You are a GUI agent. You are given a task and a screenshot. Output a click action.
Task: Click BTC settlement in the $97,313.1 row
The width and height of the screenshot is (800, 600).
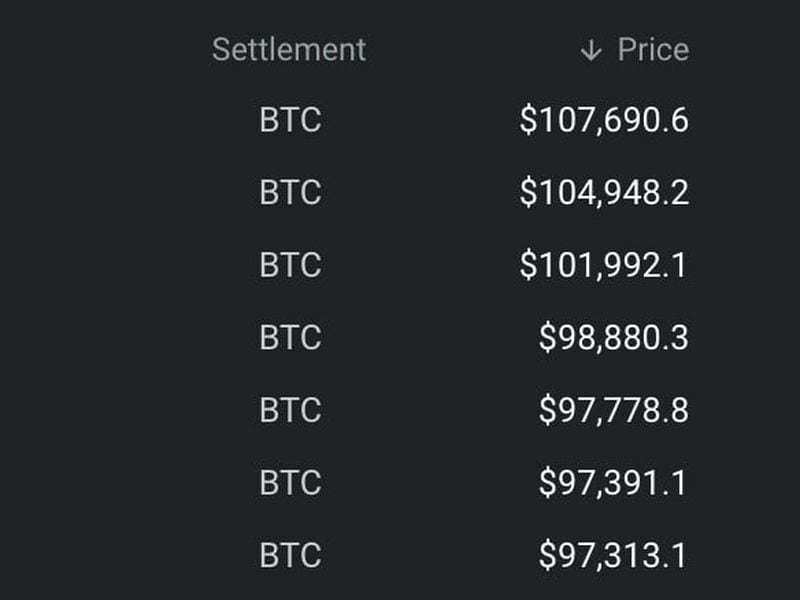pyautogui.click(x=290, y=556)
